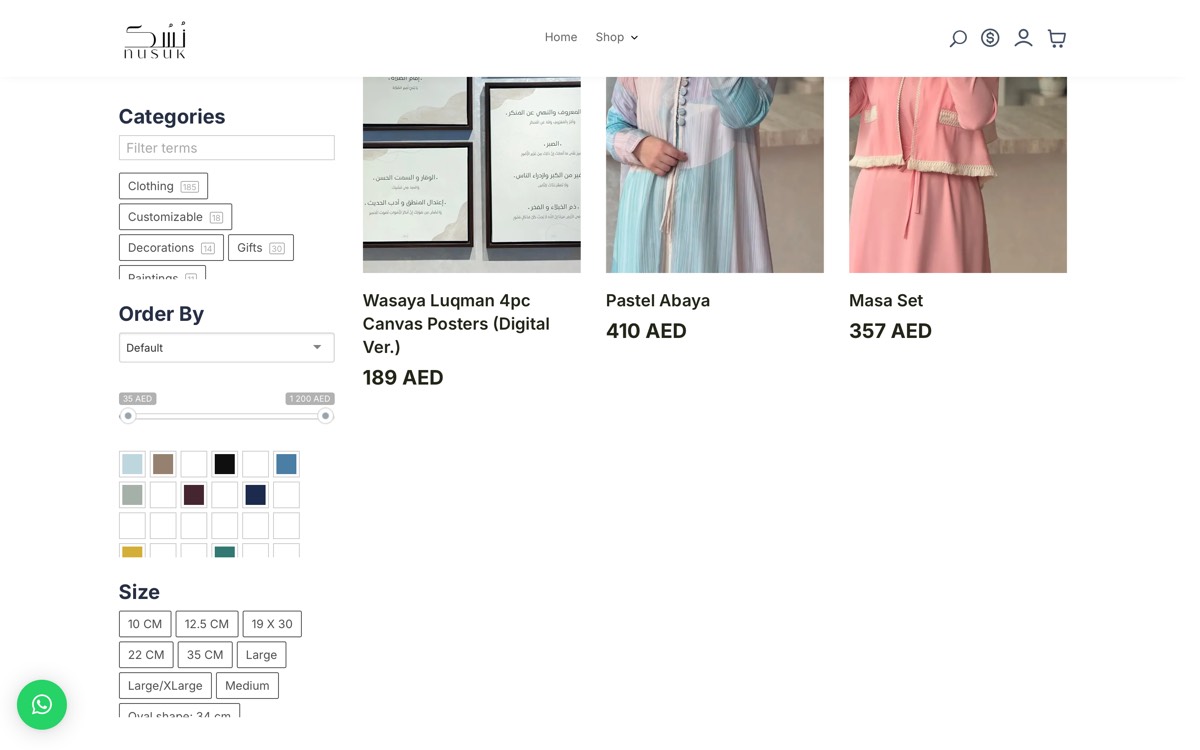This screenshot has width=1200, height=750.
Task: Toggle the Decorations category filter
Action: [x=171, y=248]
